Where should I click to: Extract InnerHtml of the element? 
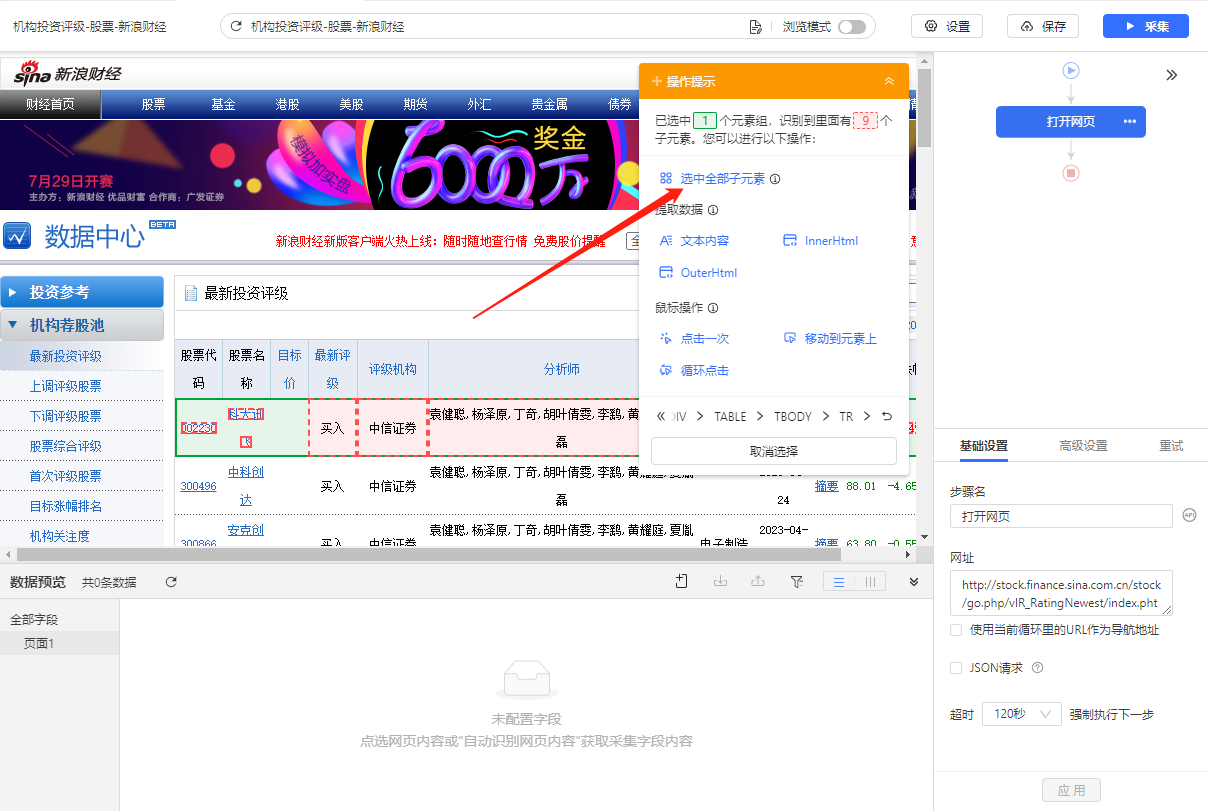(820, 241)
